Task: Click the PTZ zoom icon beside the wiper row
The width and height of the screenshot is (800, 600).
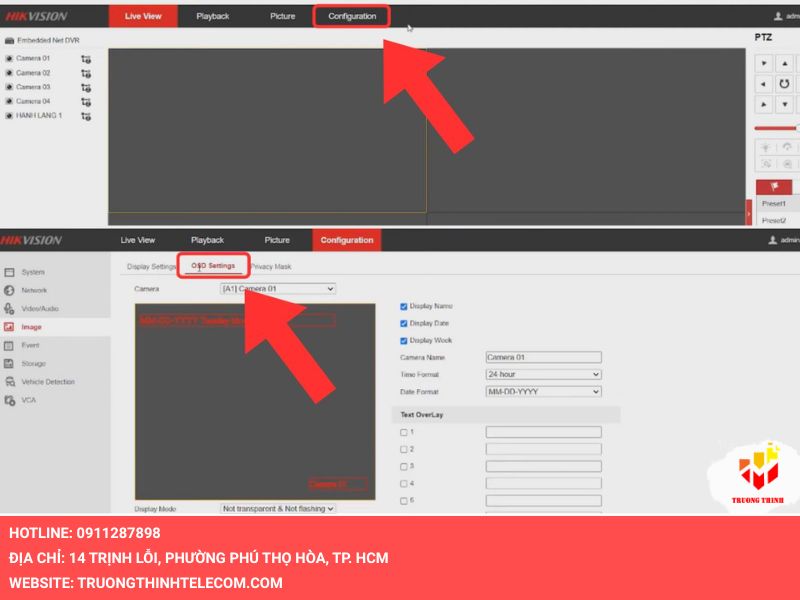Action: 787,164
